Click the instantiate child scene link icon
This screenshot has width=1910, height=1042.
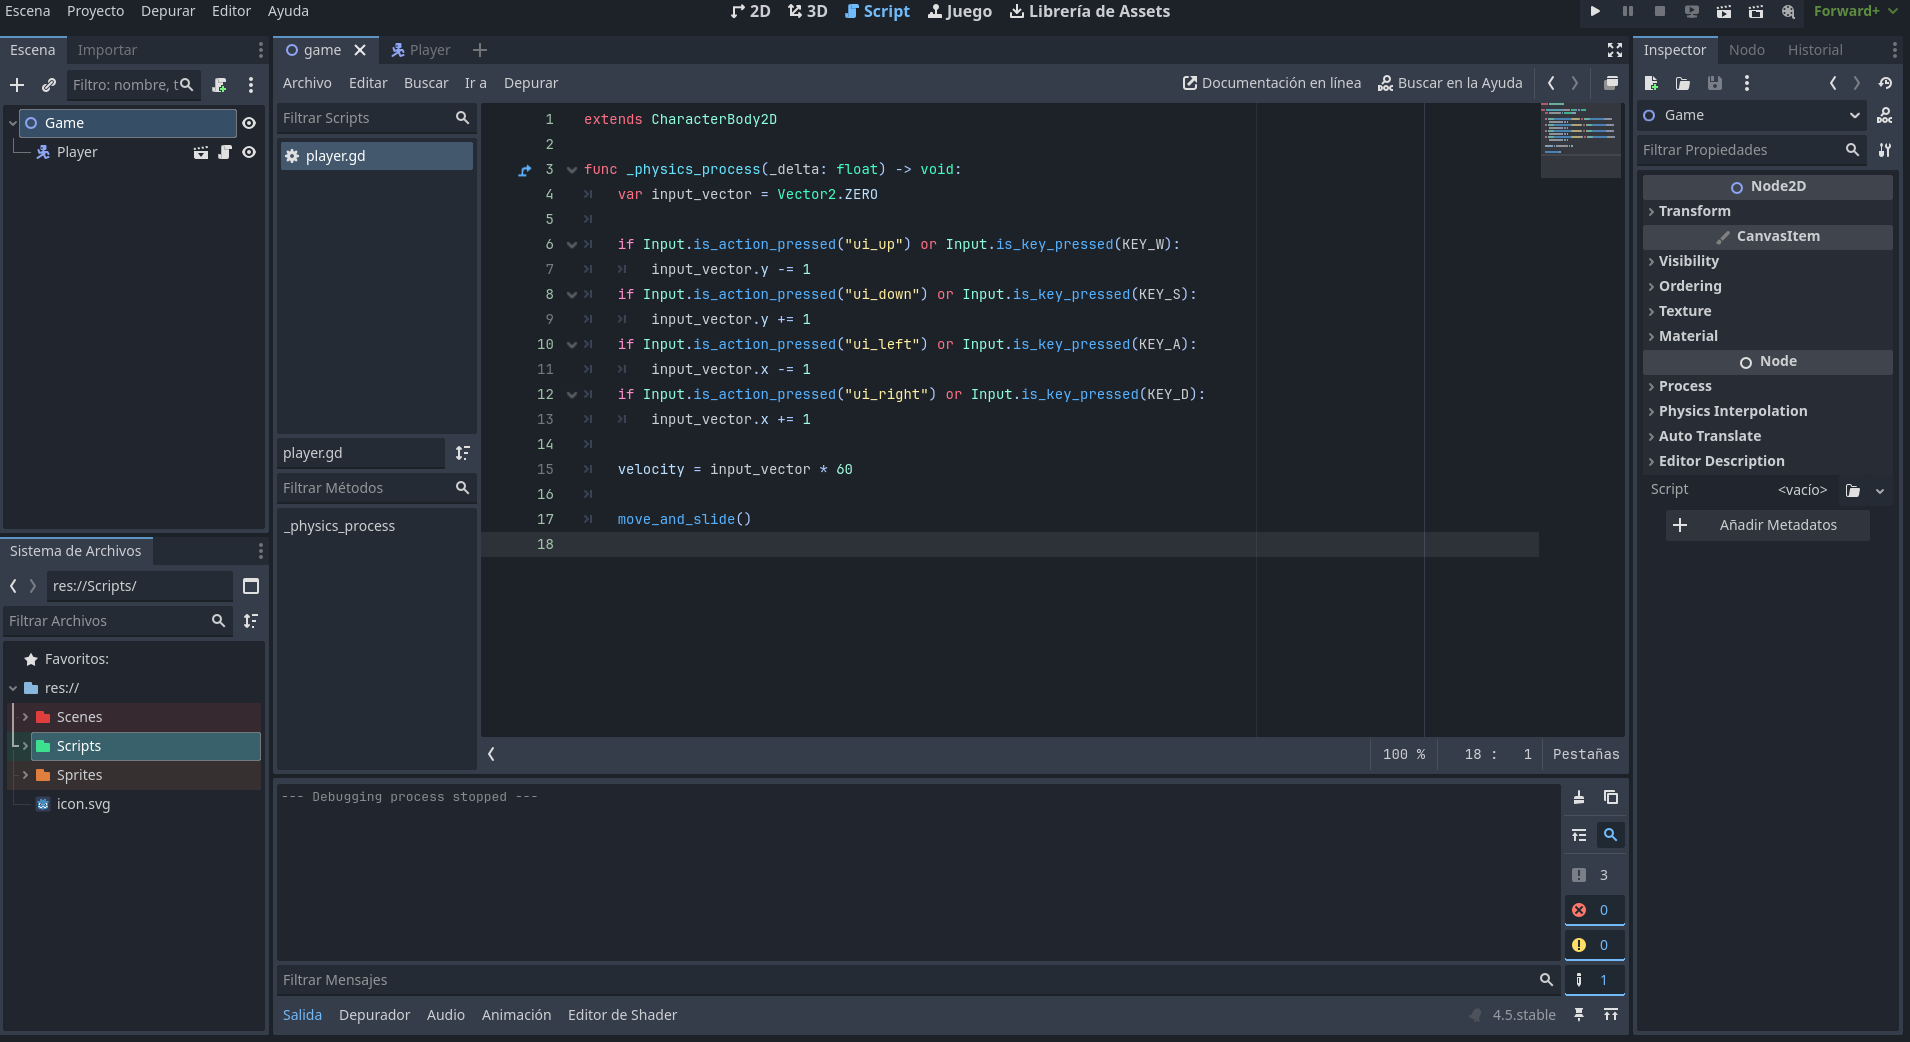[48, 85]
